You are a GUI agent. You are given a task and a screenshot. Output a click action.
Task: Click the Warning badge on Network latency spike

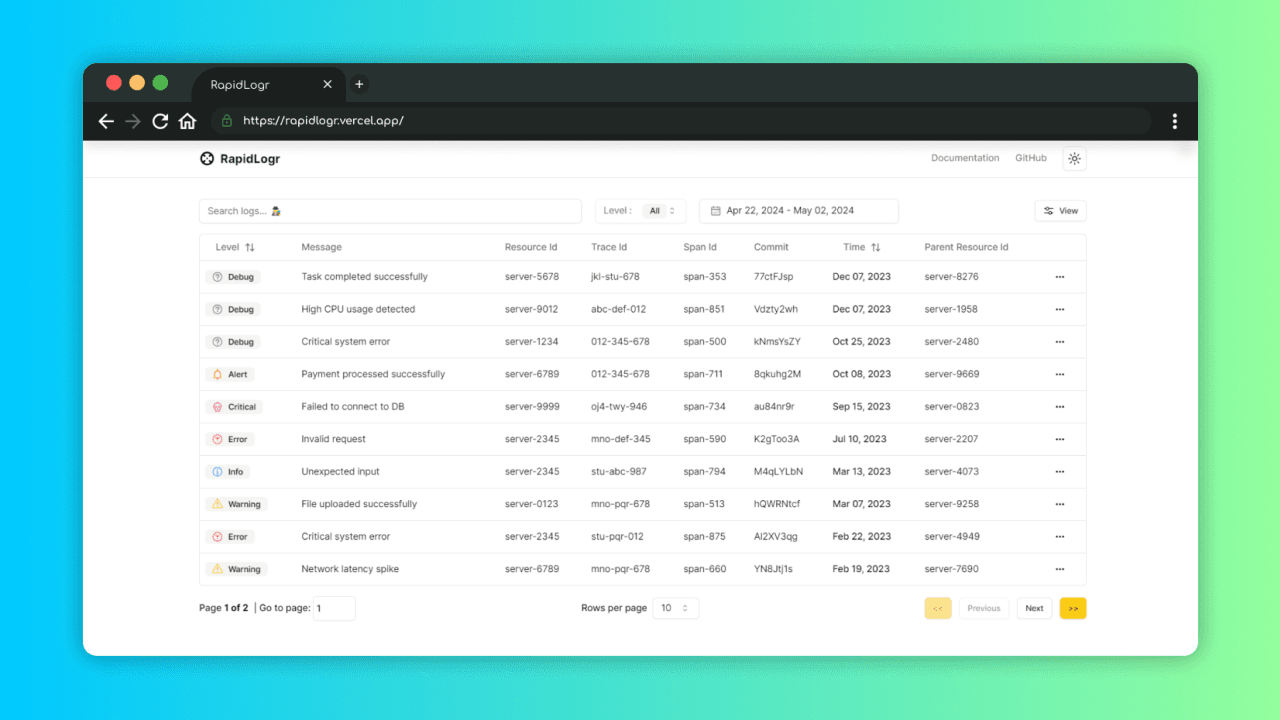tap(236, 568)
